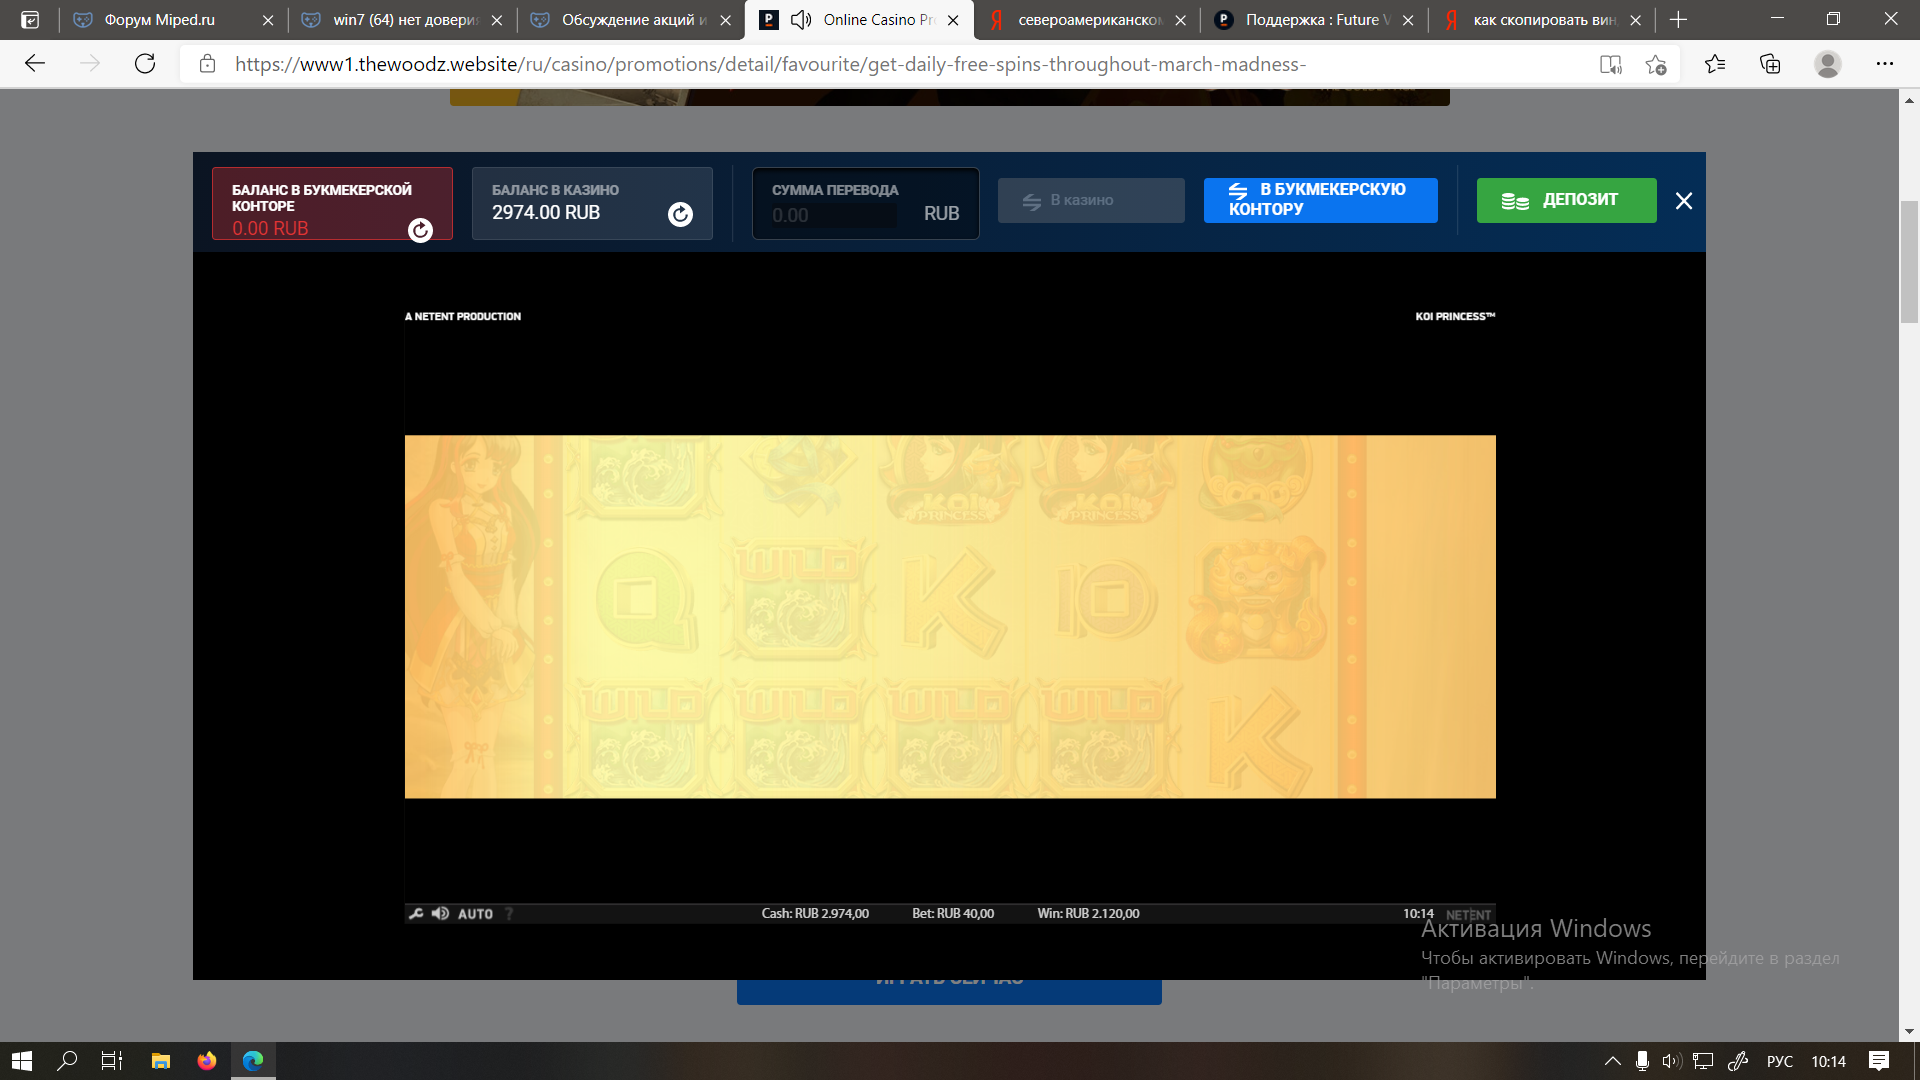Open the browser profile menu
This screenshot has height=1080, width=1920.
point(1828,64)
